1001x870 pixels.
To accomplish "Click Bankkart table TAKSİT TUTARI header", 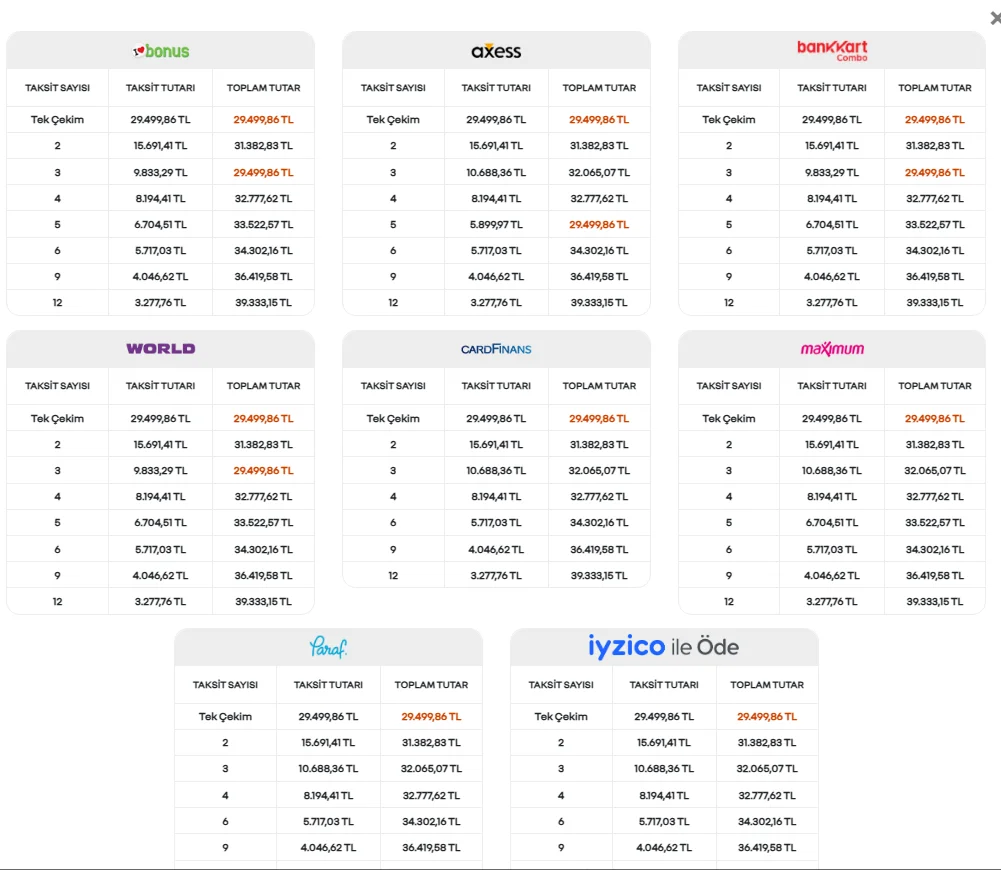I will pyautogui.click(x=832, y=88).
